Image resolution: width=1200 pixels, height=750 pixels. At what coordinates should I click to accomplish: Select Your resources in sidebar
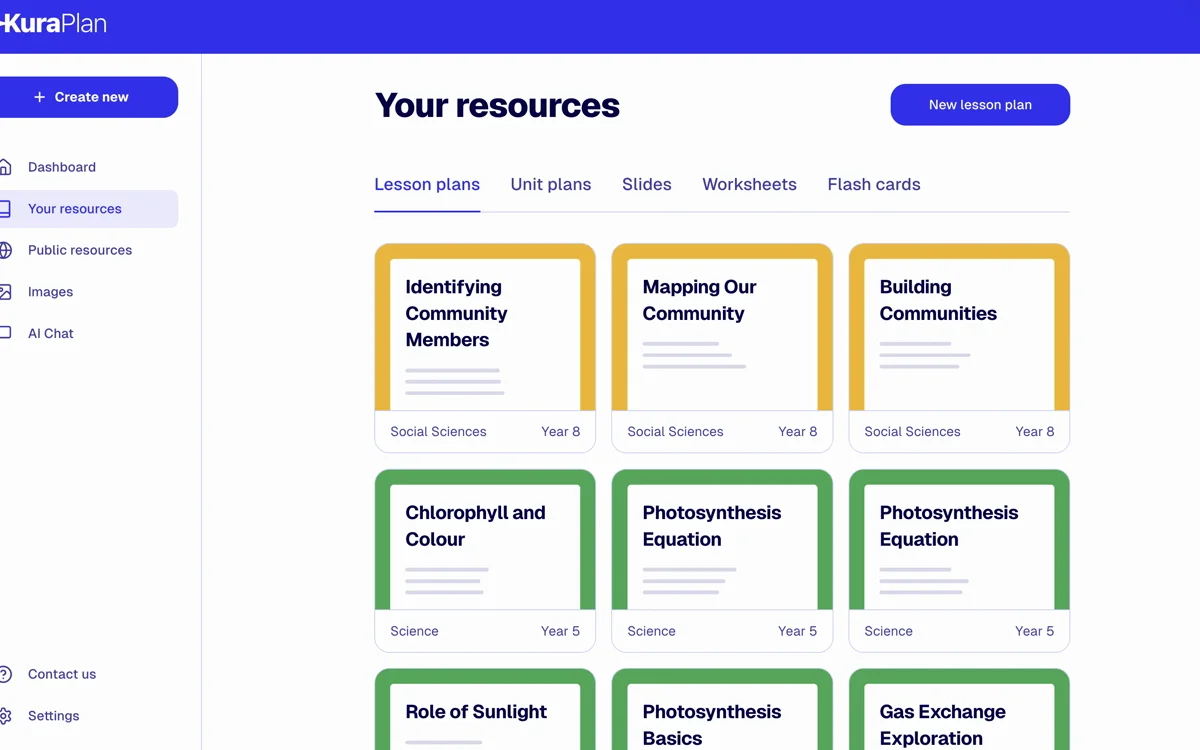point(89,209)
